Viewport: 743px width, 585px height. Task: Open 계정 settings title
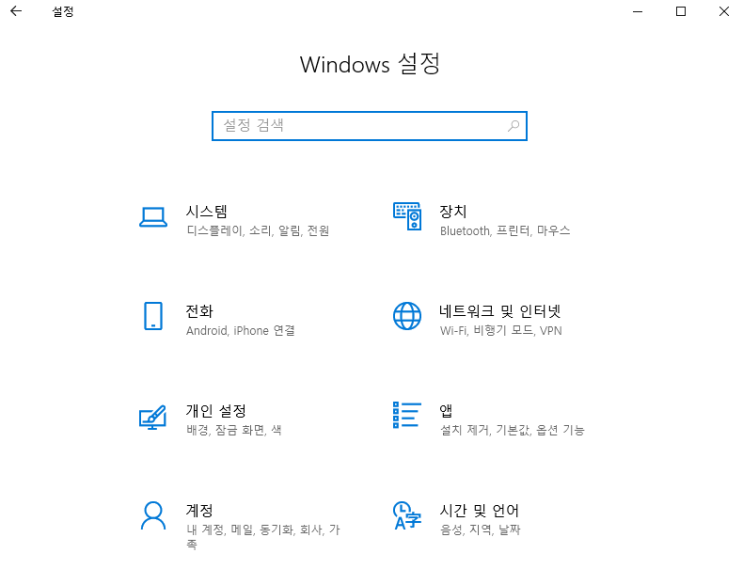[199, 510]
